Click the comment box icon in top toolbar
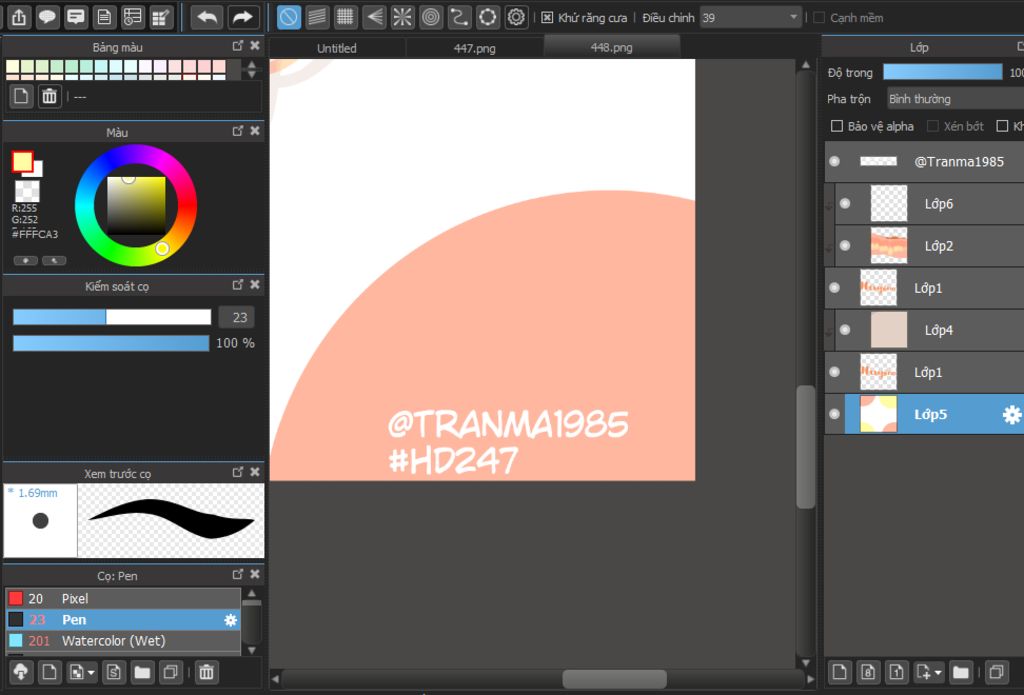 76,17
